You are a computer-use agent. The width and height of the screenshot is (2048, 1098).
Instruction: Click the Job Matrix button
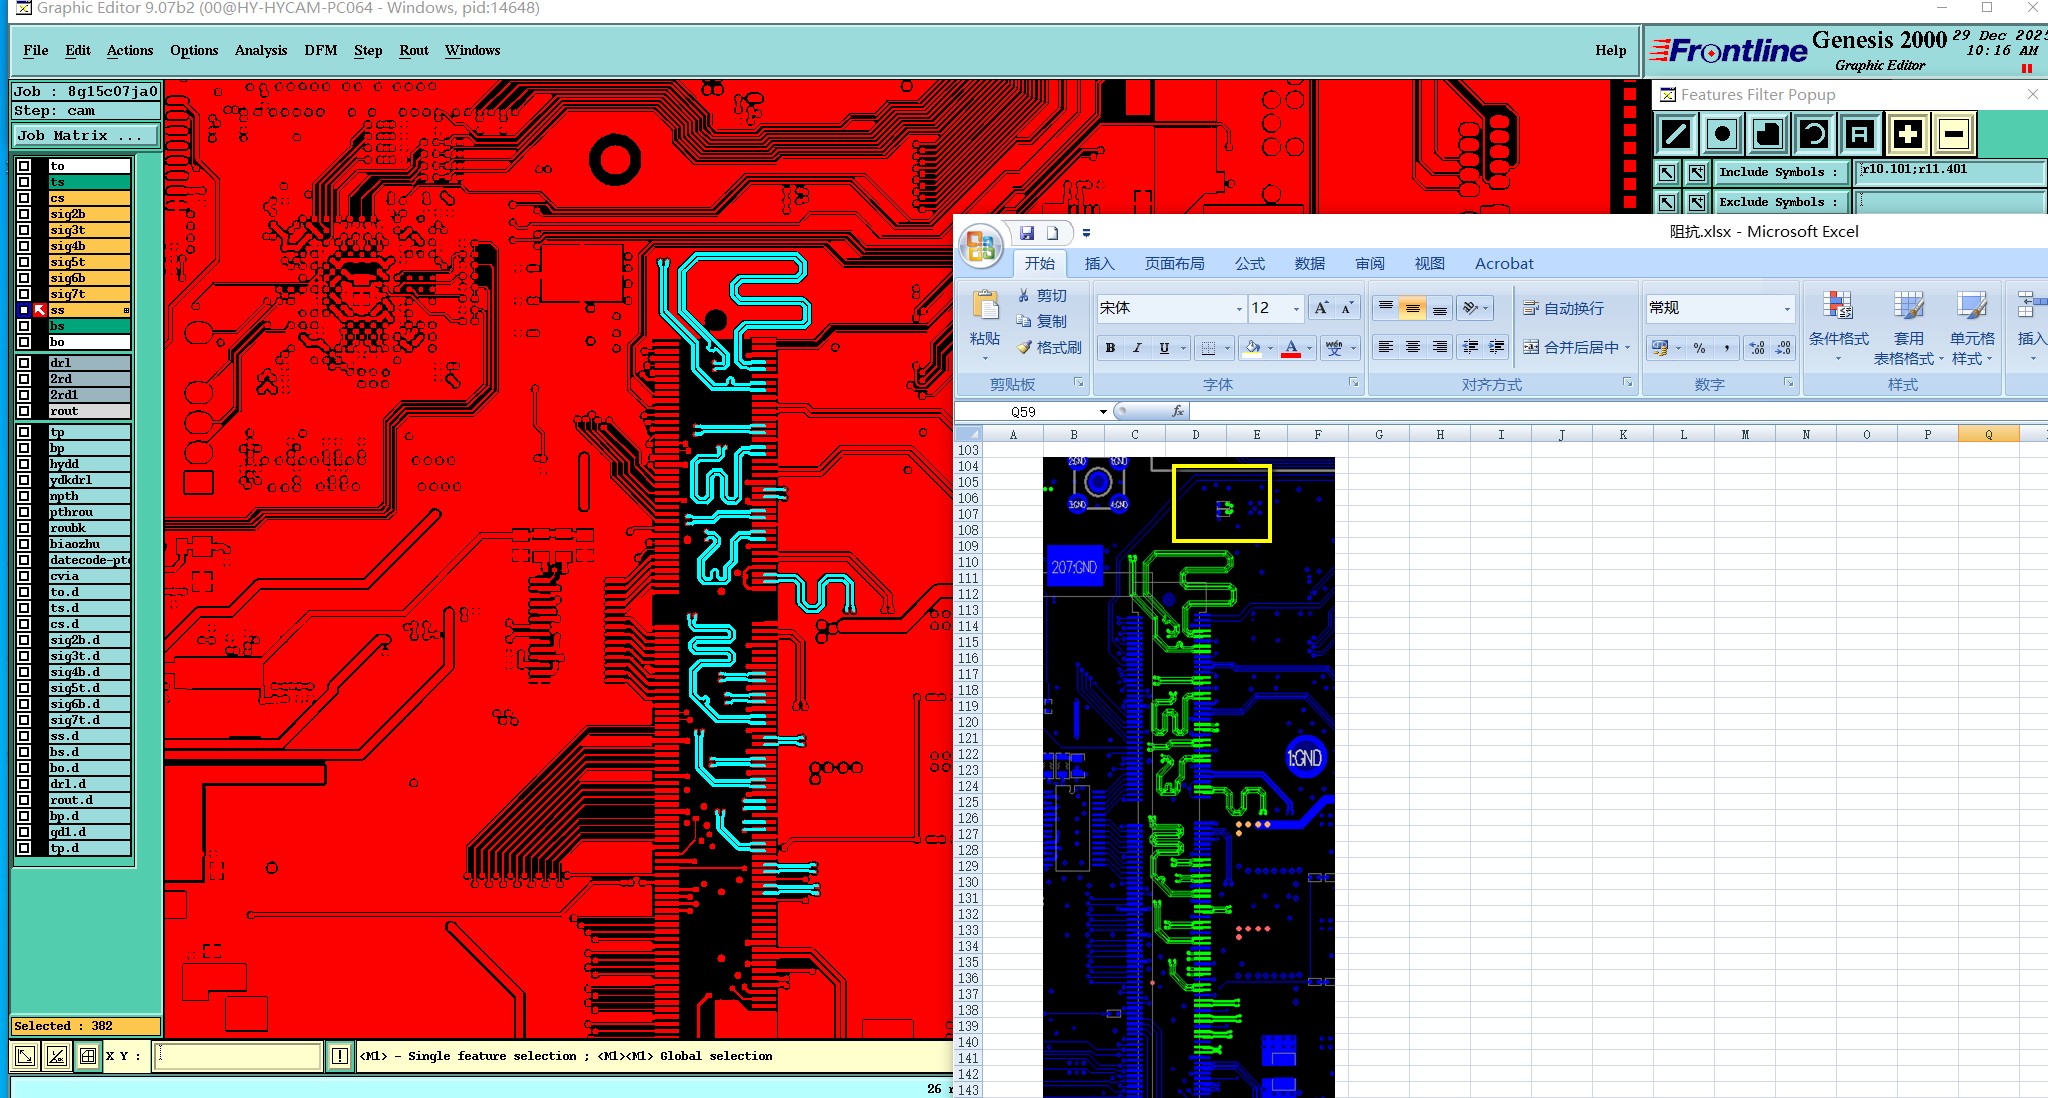[x=85, y=136]
